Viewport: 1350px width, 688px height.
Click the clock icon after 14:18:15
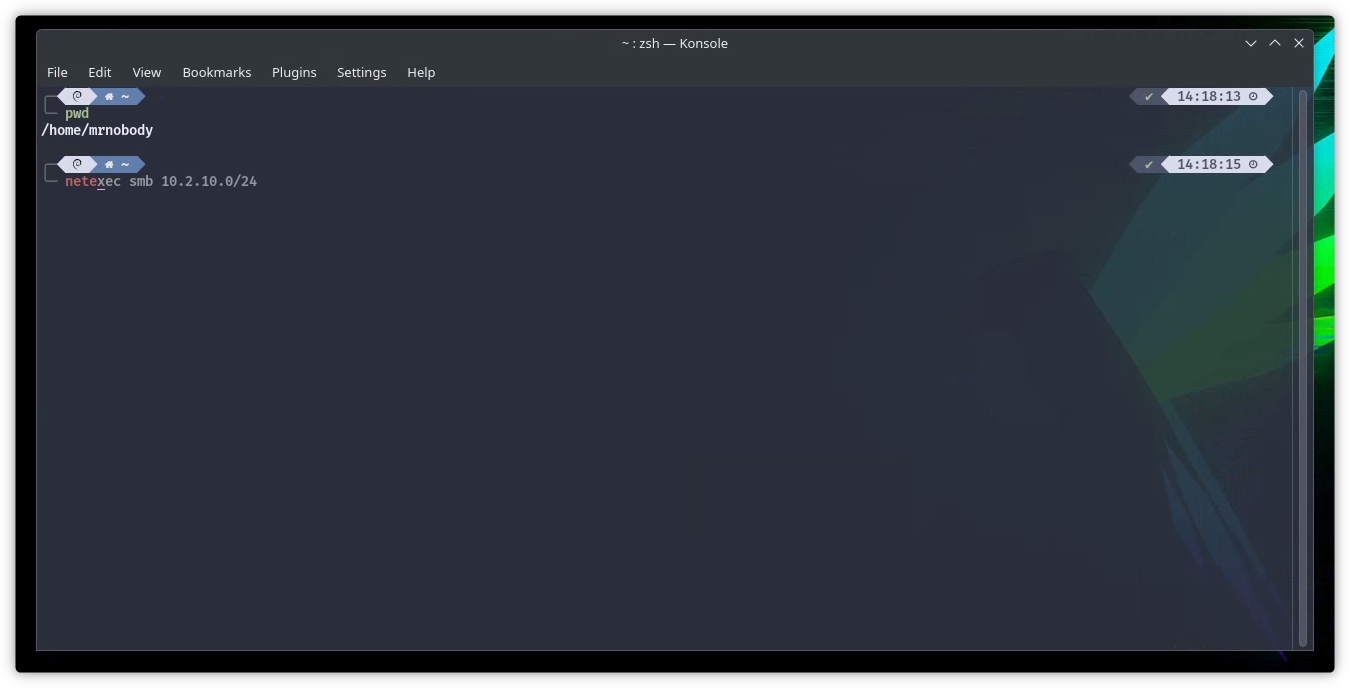1253,164
